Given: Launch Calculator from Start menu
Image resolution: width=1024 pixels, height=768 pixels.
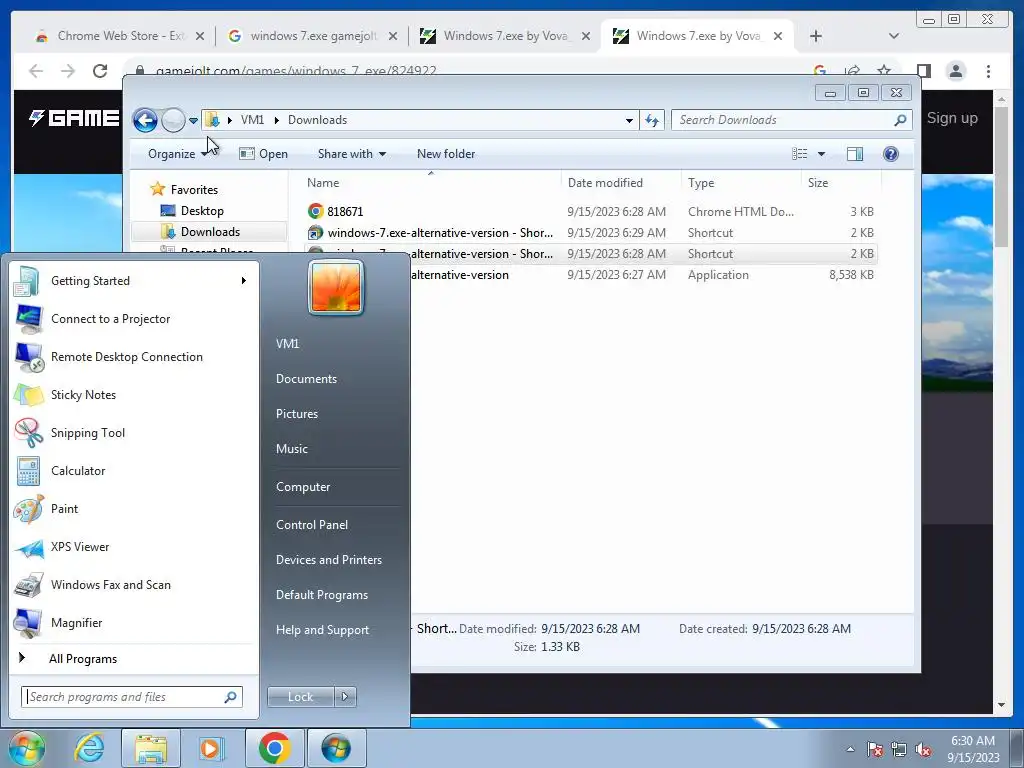Looking at the screenshot, I should (133, 471).
